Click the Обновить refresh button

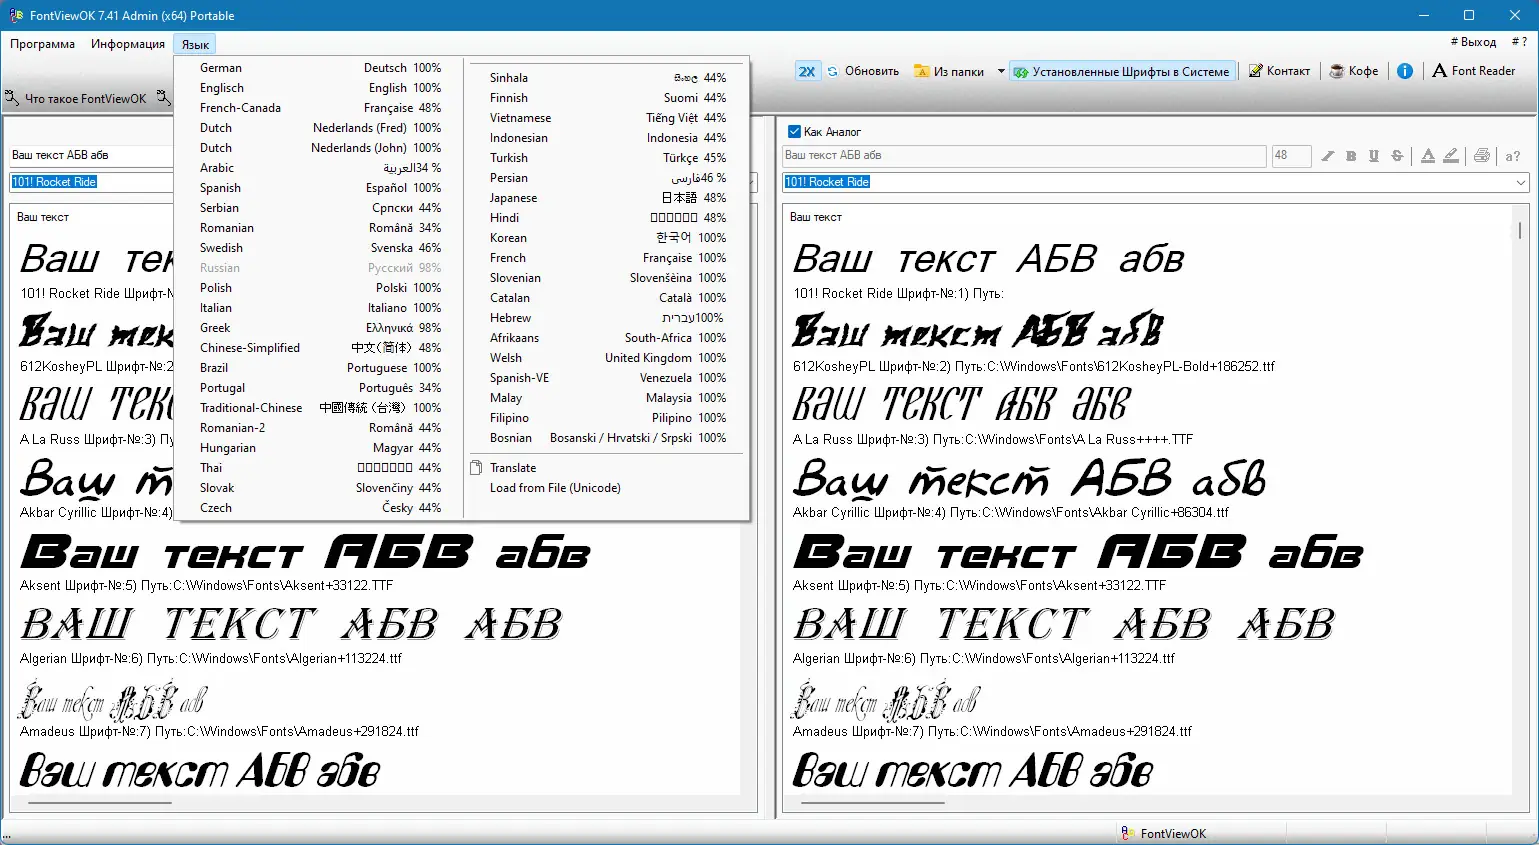[x=863, y=71]
